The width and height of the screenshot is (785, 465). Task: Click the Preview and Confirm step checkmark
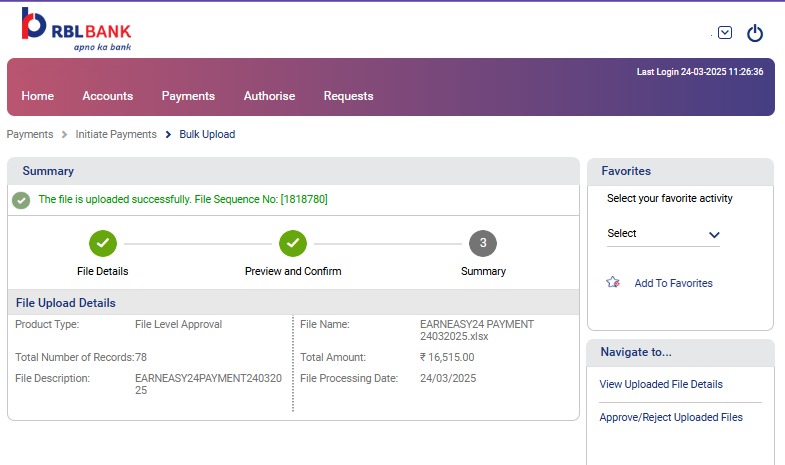(x=293, y=243)
